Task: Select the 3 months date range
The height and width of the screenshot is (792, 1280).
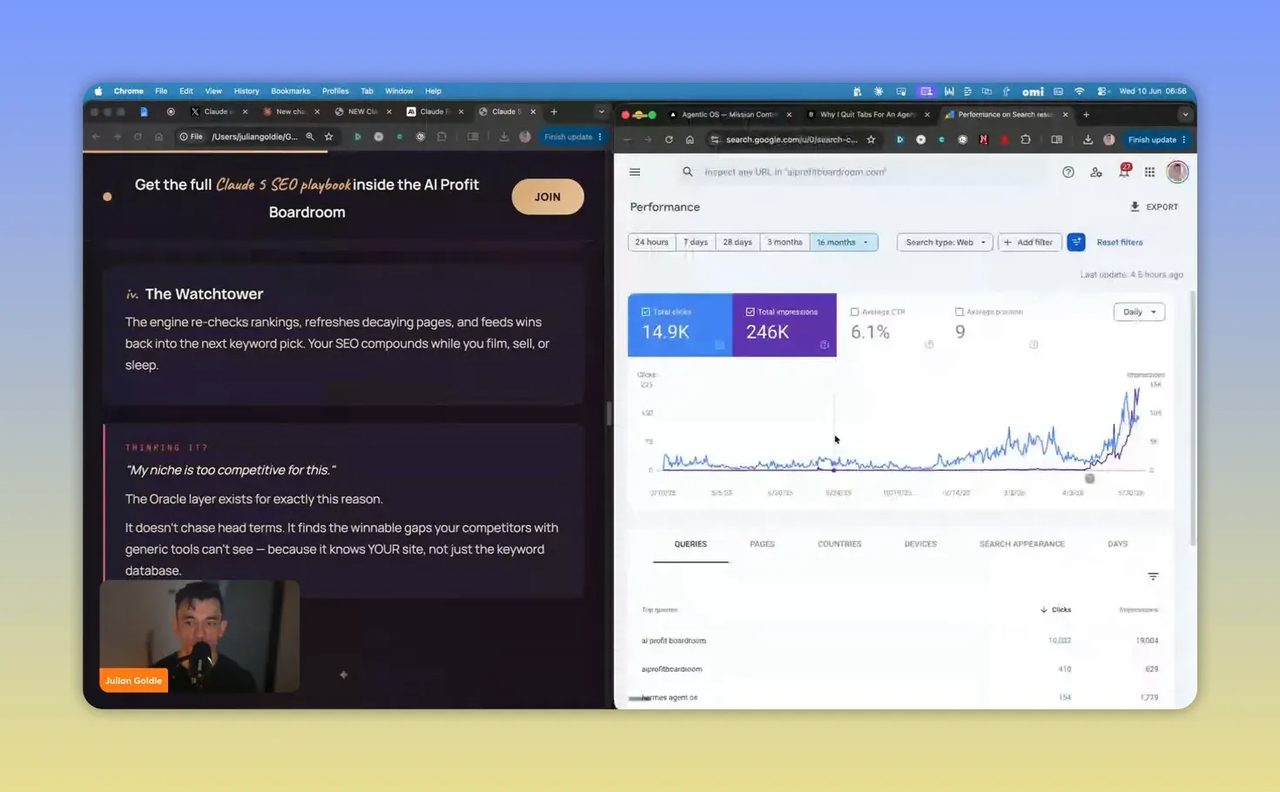Action: [x=784, y=242]
